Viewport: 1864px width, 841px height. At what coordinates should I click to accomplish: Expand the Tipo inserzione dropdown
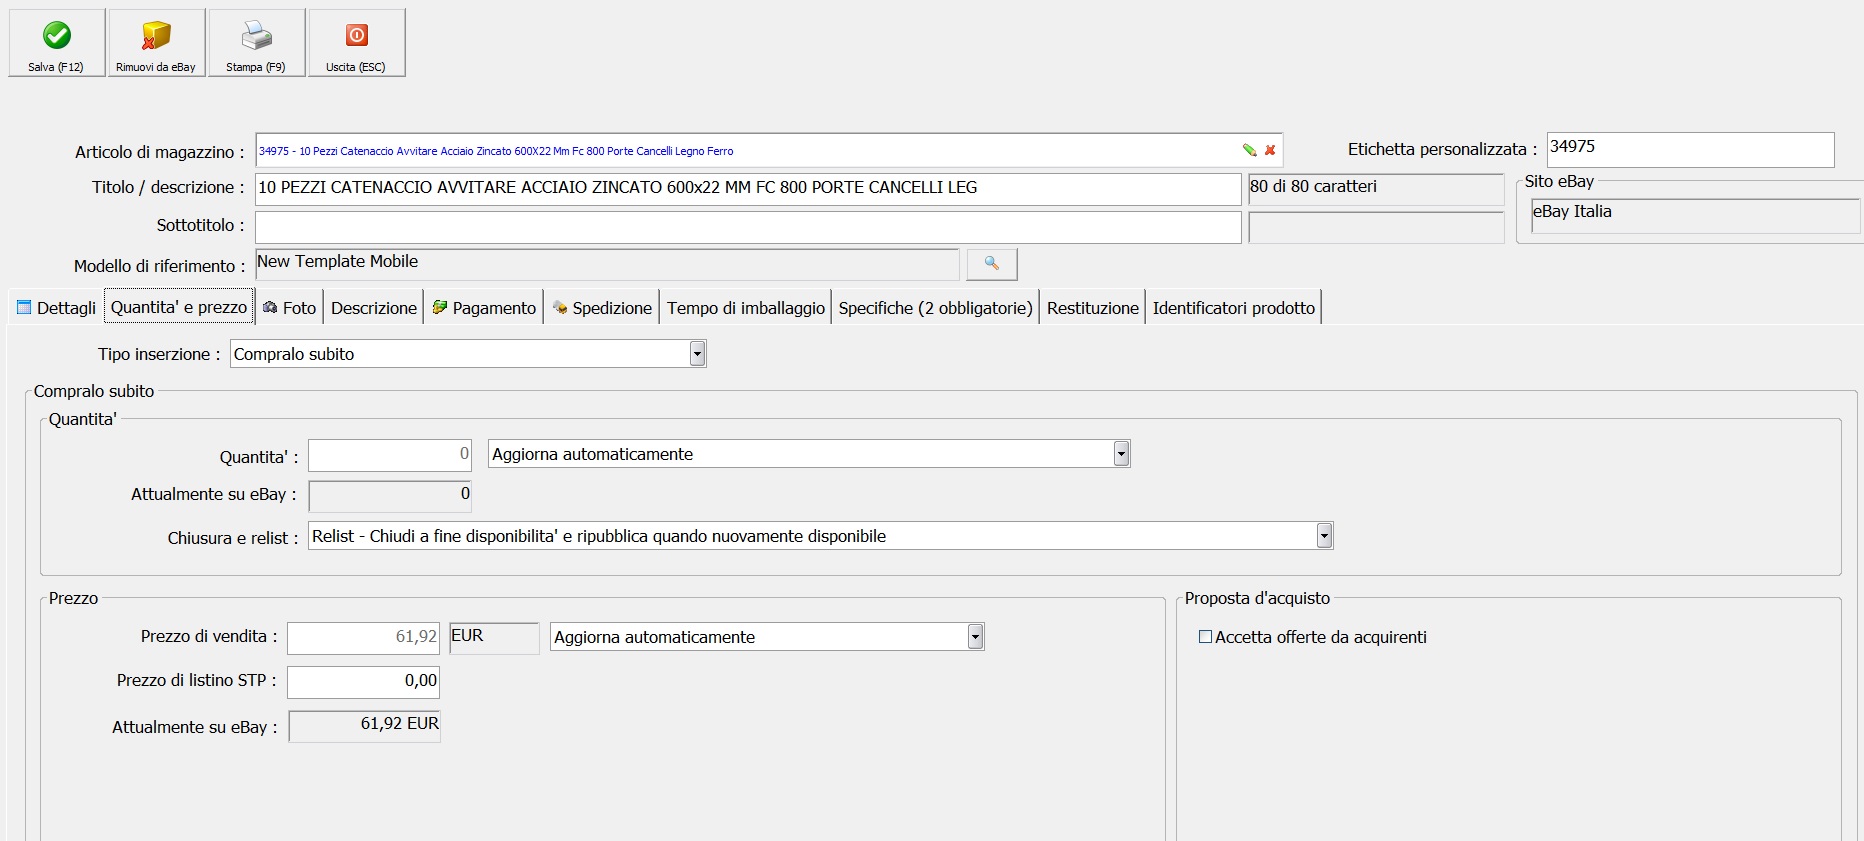(697, 354)
